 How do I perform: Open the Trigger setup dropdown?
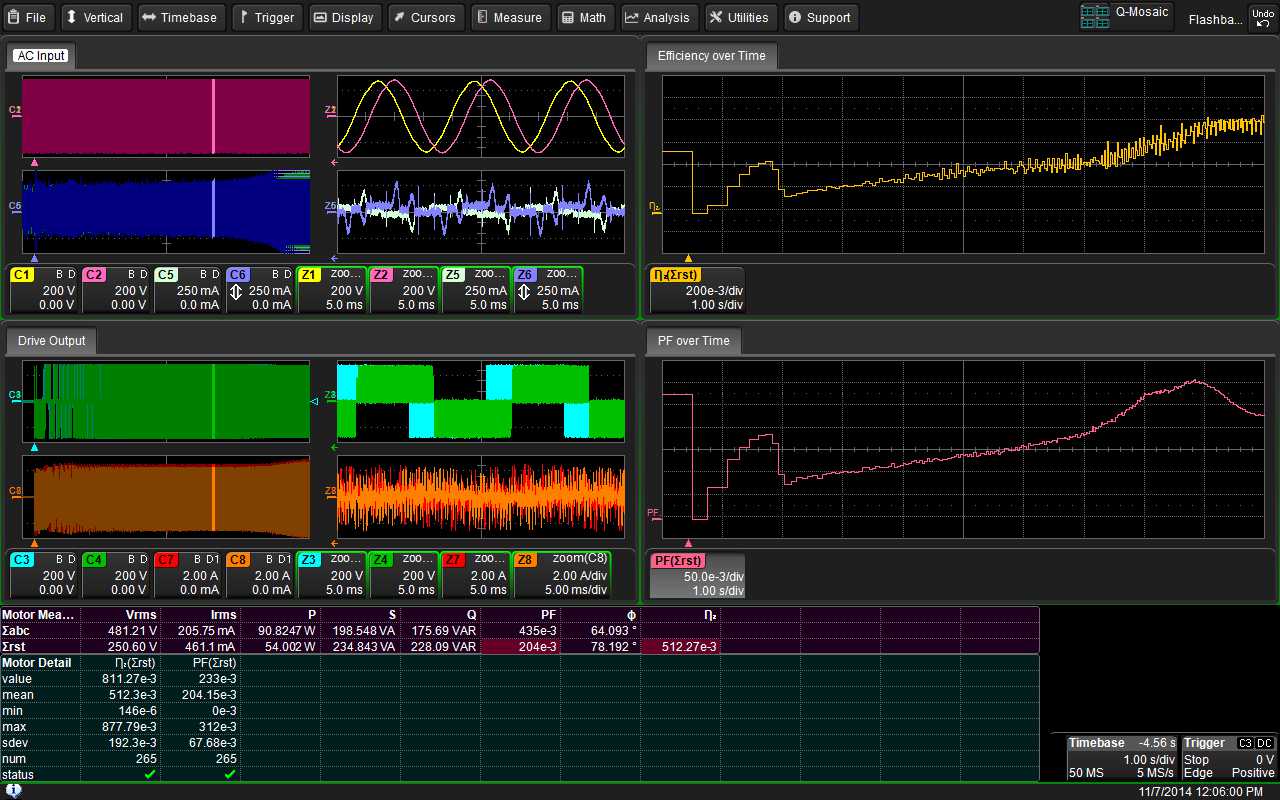(267, 17)
